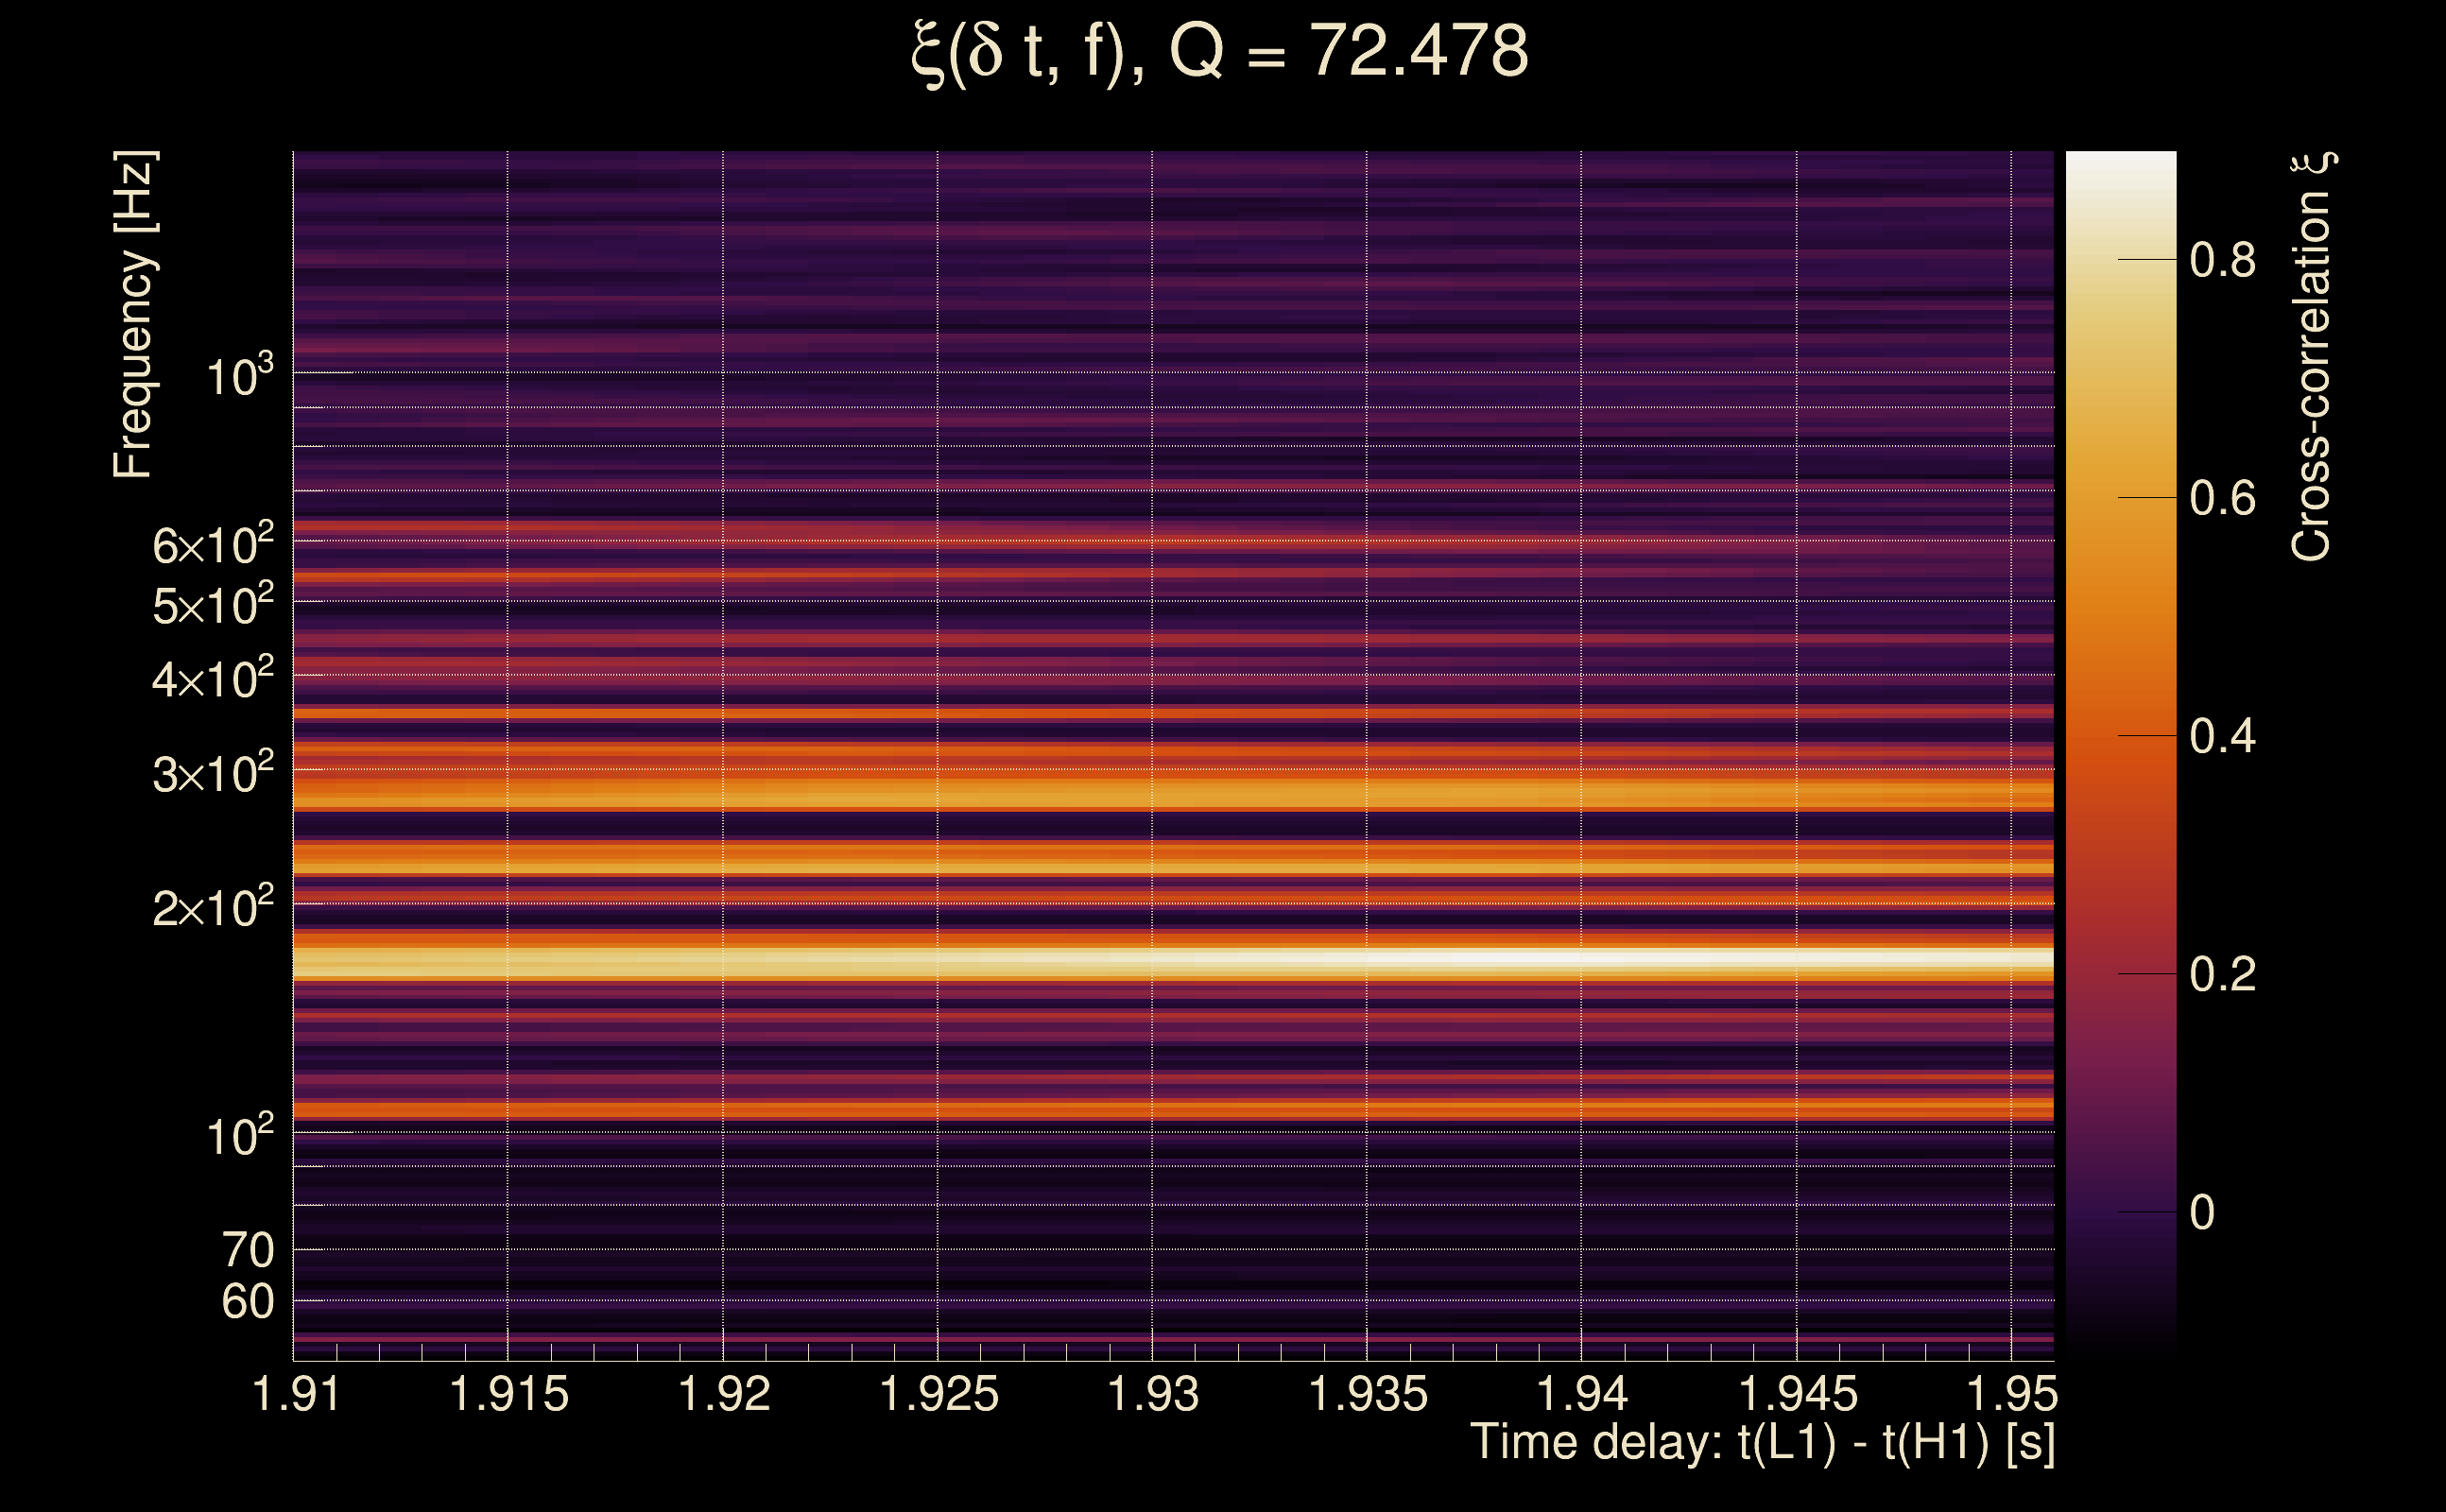Click the 0.2 colorbar tick label
Viewport: 2446px width, 1512px height.
pos(2222,975)
